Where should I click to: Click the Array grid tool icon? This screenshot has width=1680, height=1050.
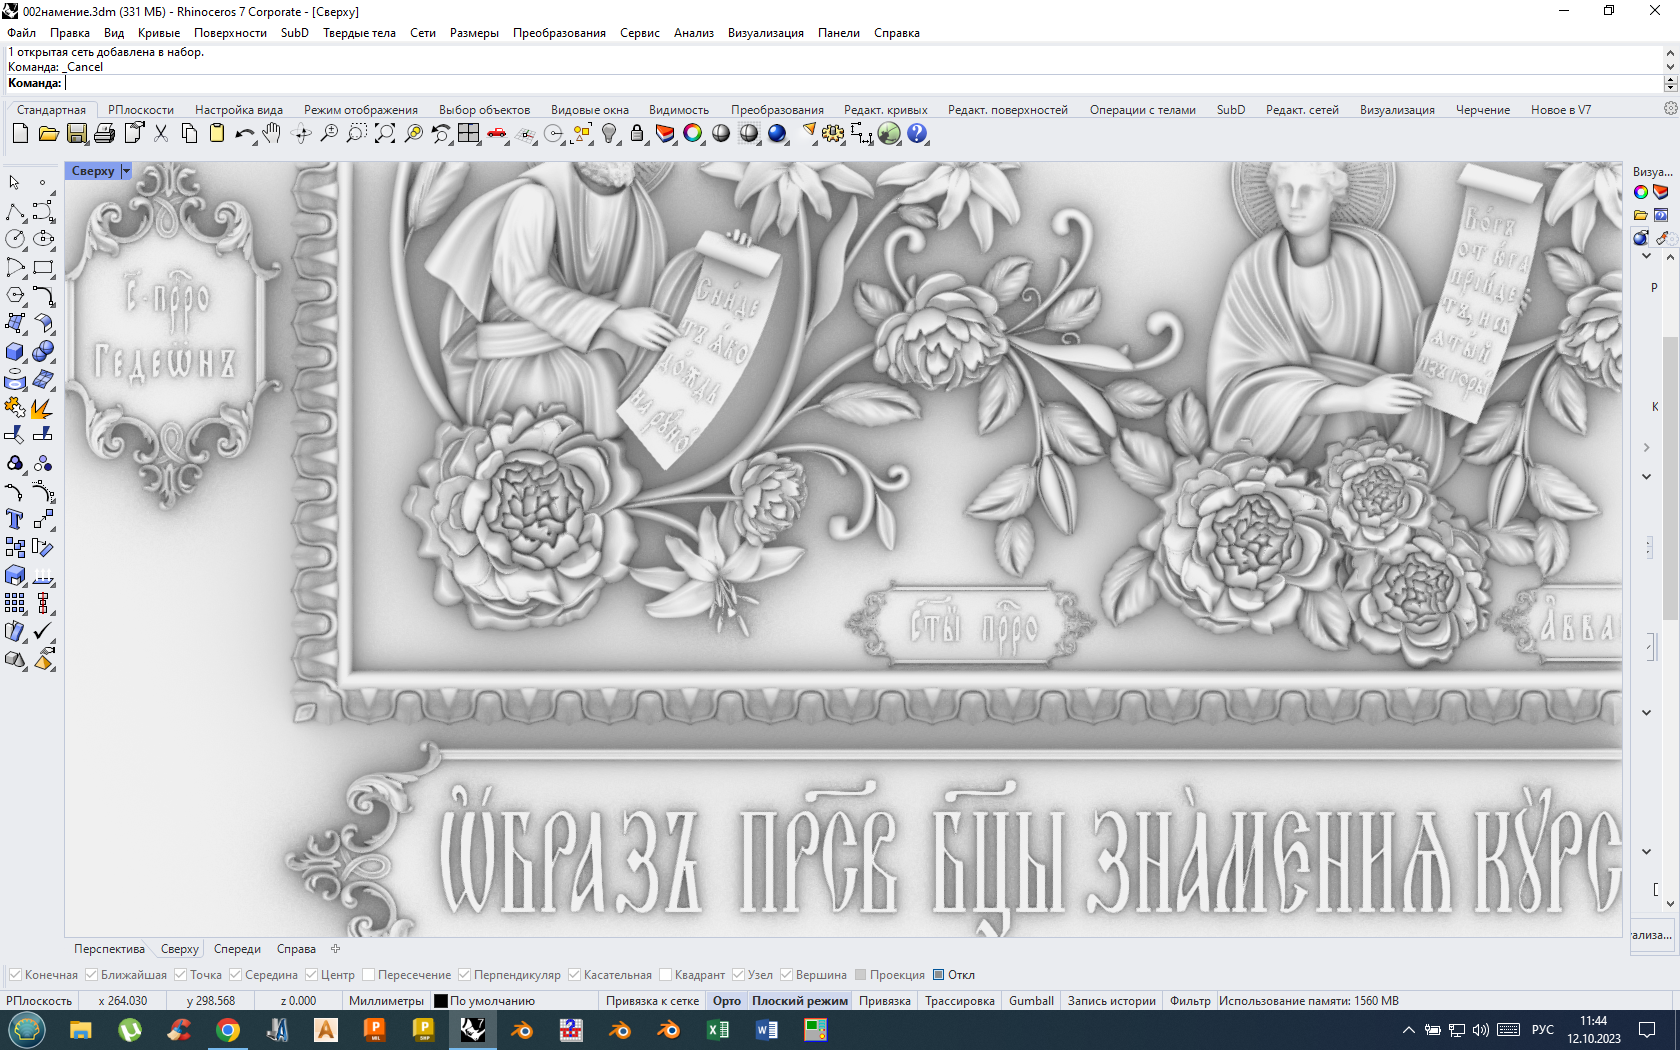15,603
